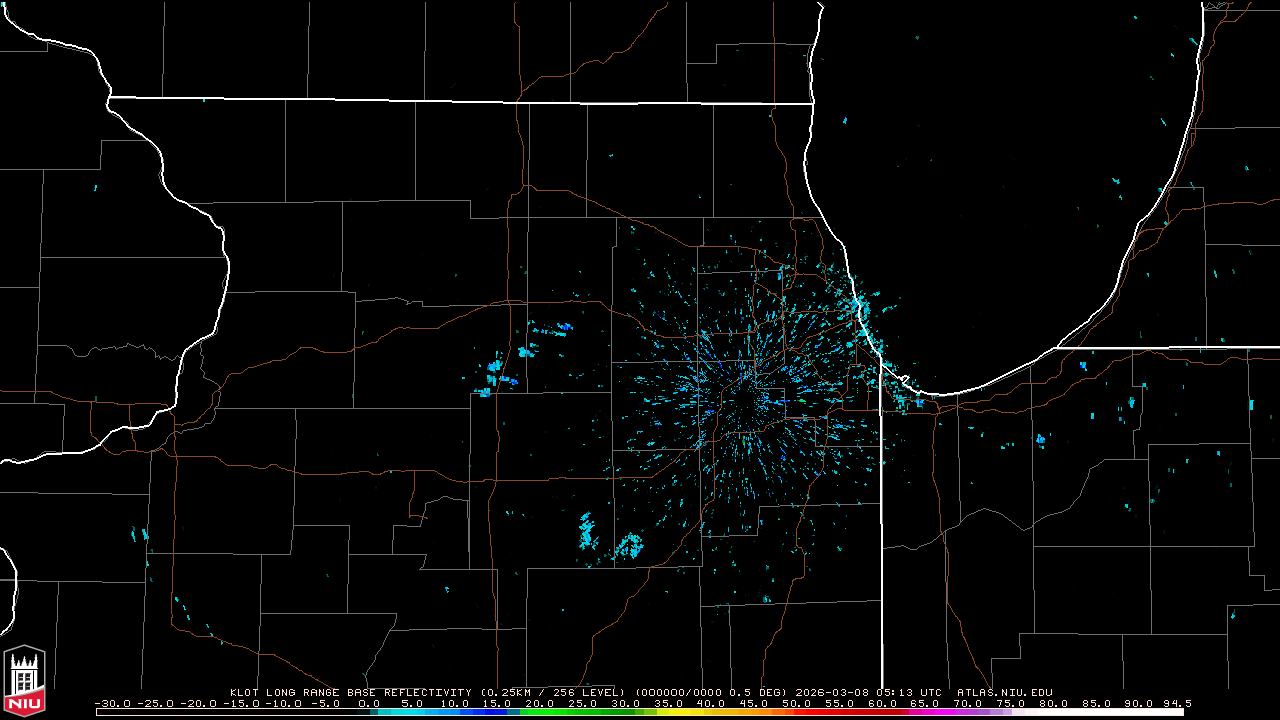Click the radar center of the KLOT sweep
Viewport: 1280px width, 720px height.
click(x=751, y=400)
